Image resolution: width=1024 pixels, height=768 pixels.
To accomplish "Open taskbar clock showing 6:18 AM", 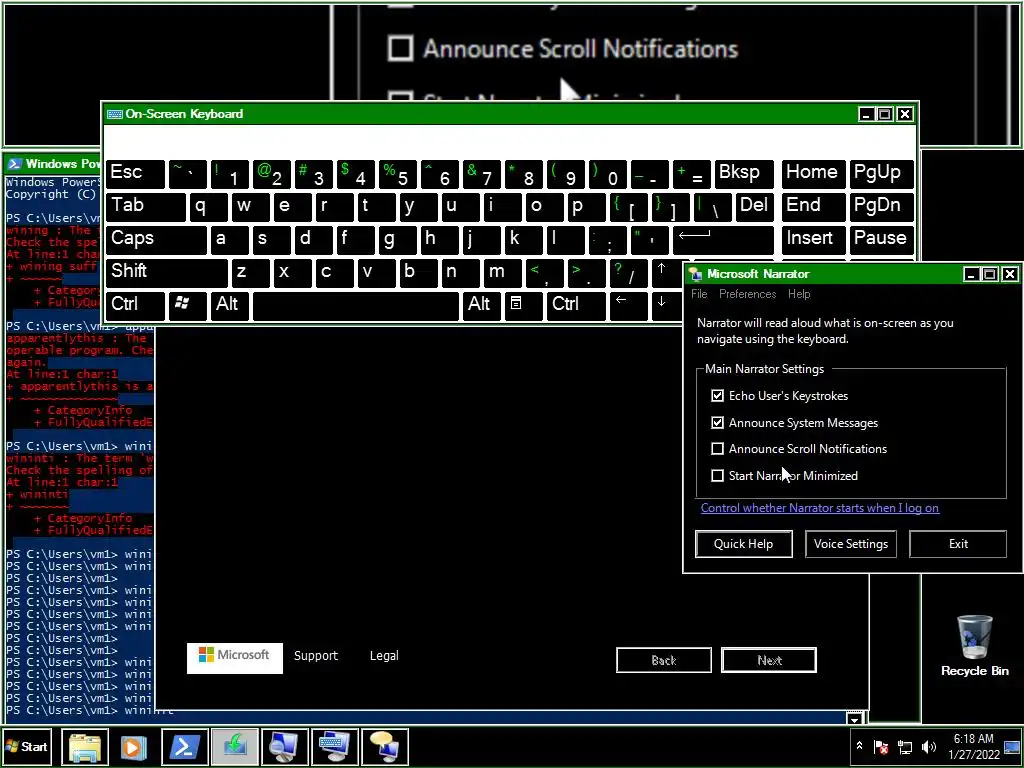I will click(973, 746).
